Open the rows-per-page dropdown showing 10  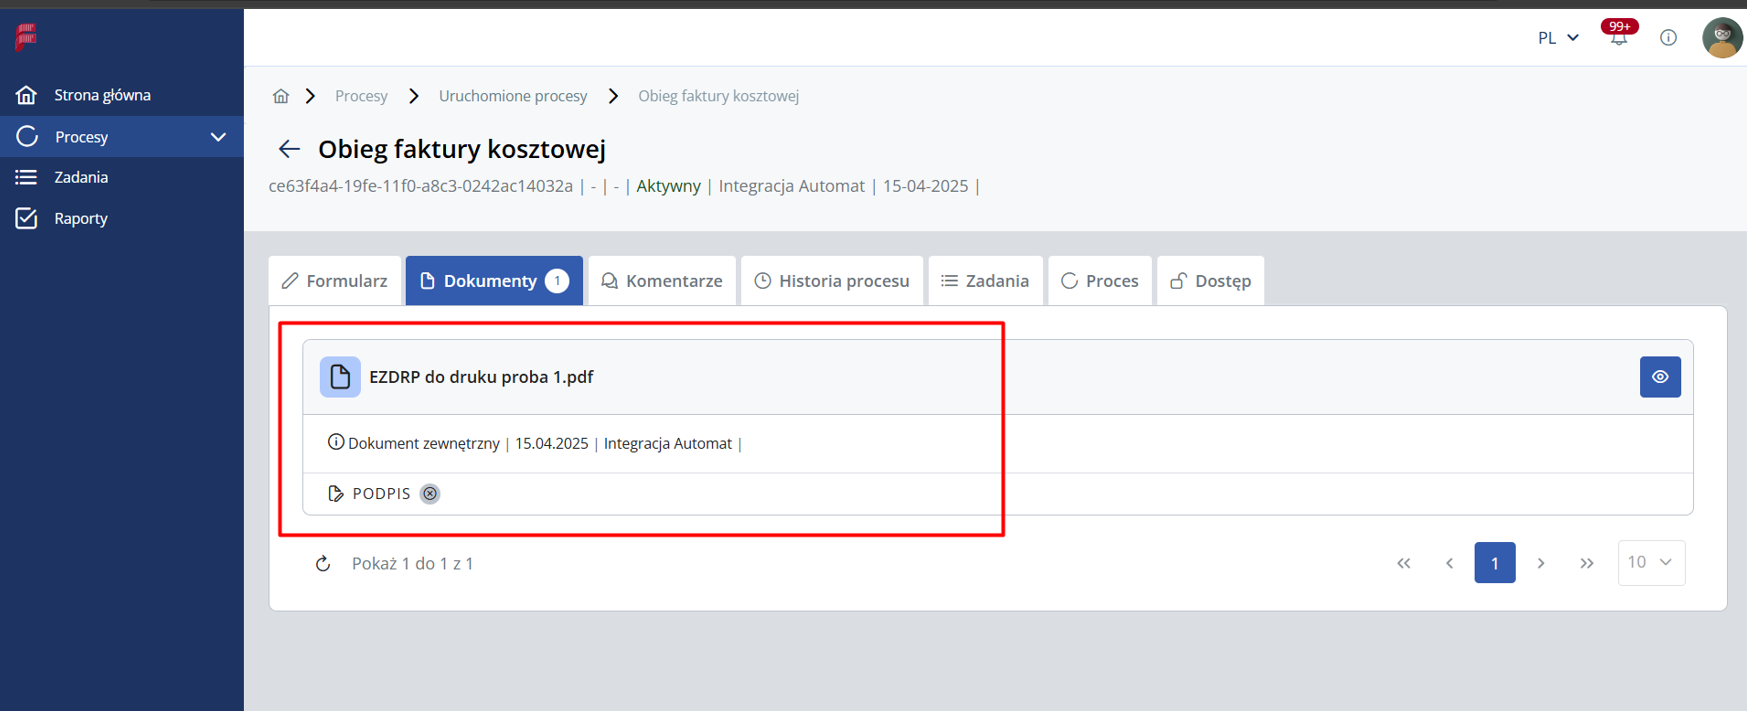tap(1650, 563)
